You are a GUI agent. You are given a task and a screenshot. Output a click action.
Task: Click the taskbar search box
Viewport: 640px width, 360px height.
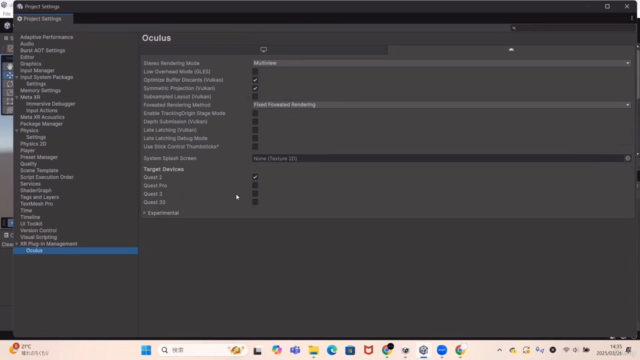coord(202,350)
